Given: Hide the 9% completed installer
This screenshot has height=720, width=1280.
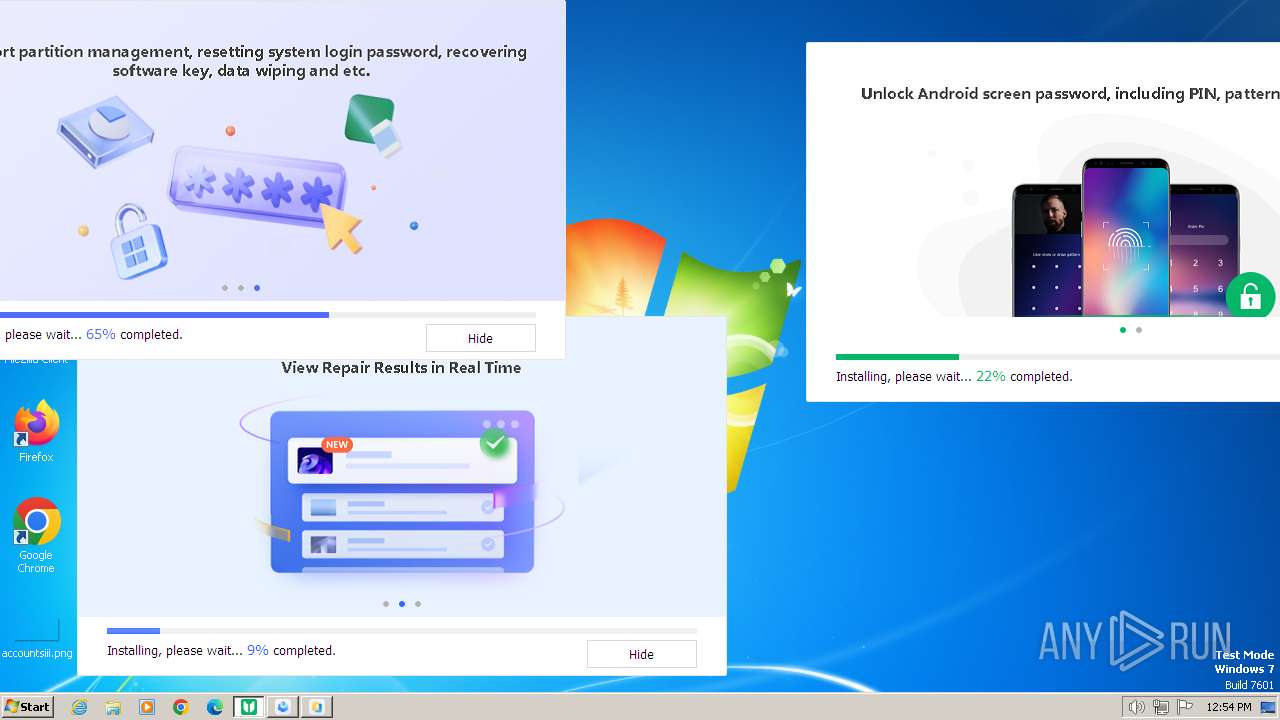Looking at the screenshot, I should 641,654.
